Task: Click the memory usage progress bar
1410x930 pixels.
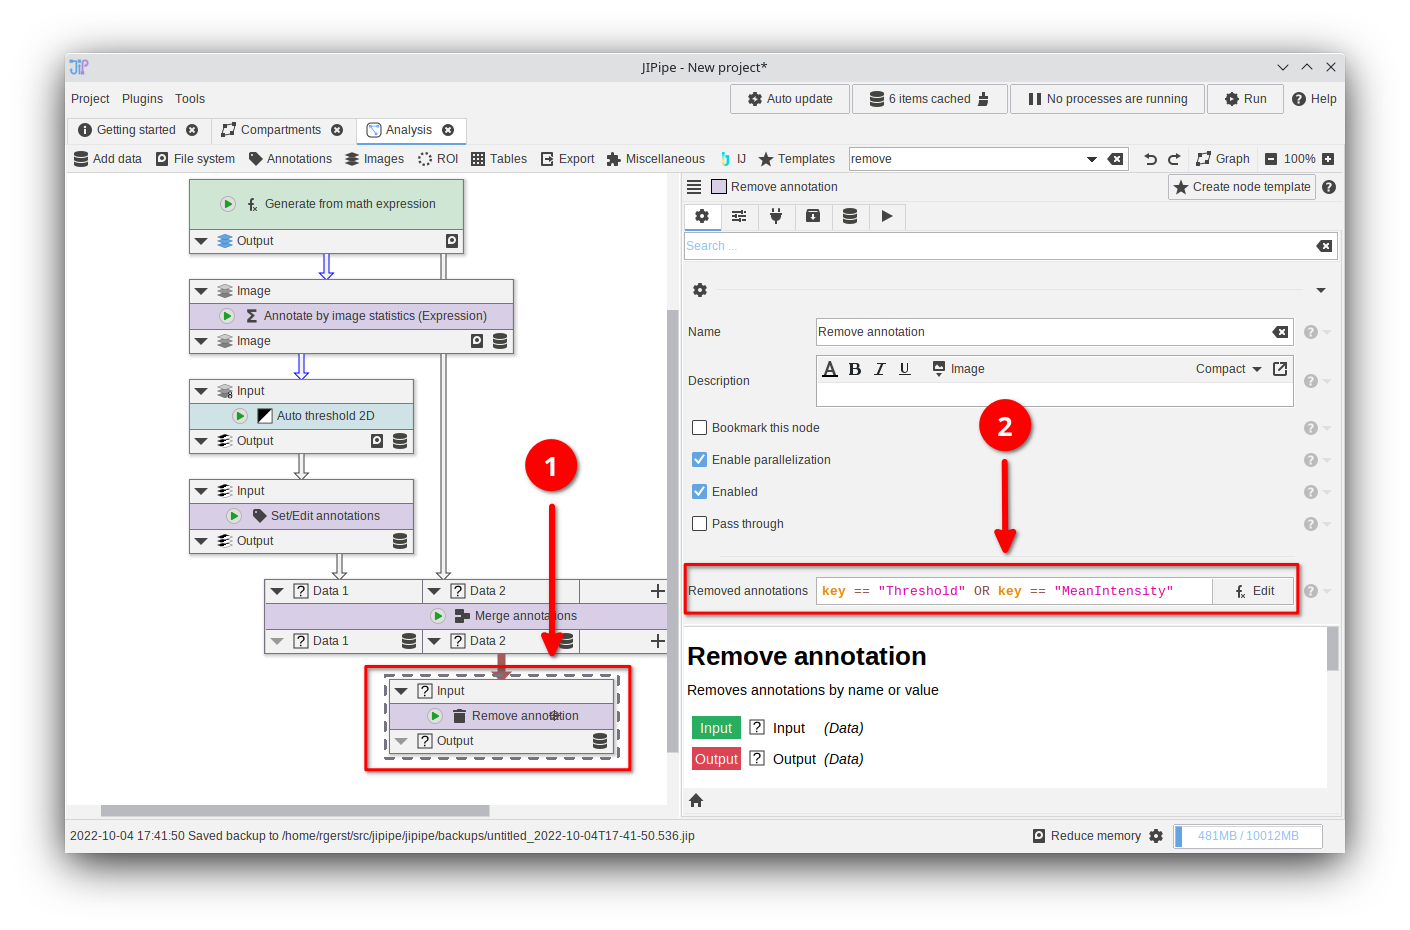Action: (1247, 836)
